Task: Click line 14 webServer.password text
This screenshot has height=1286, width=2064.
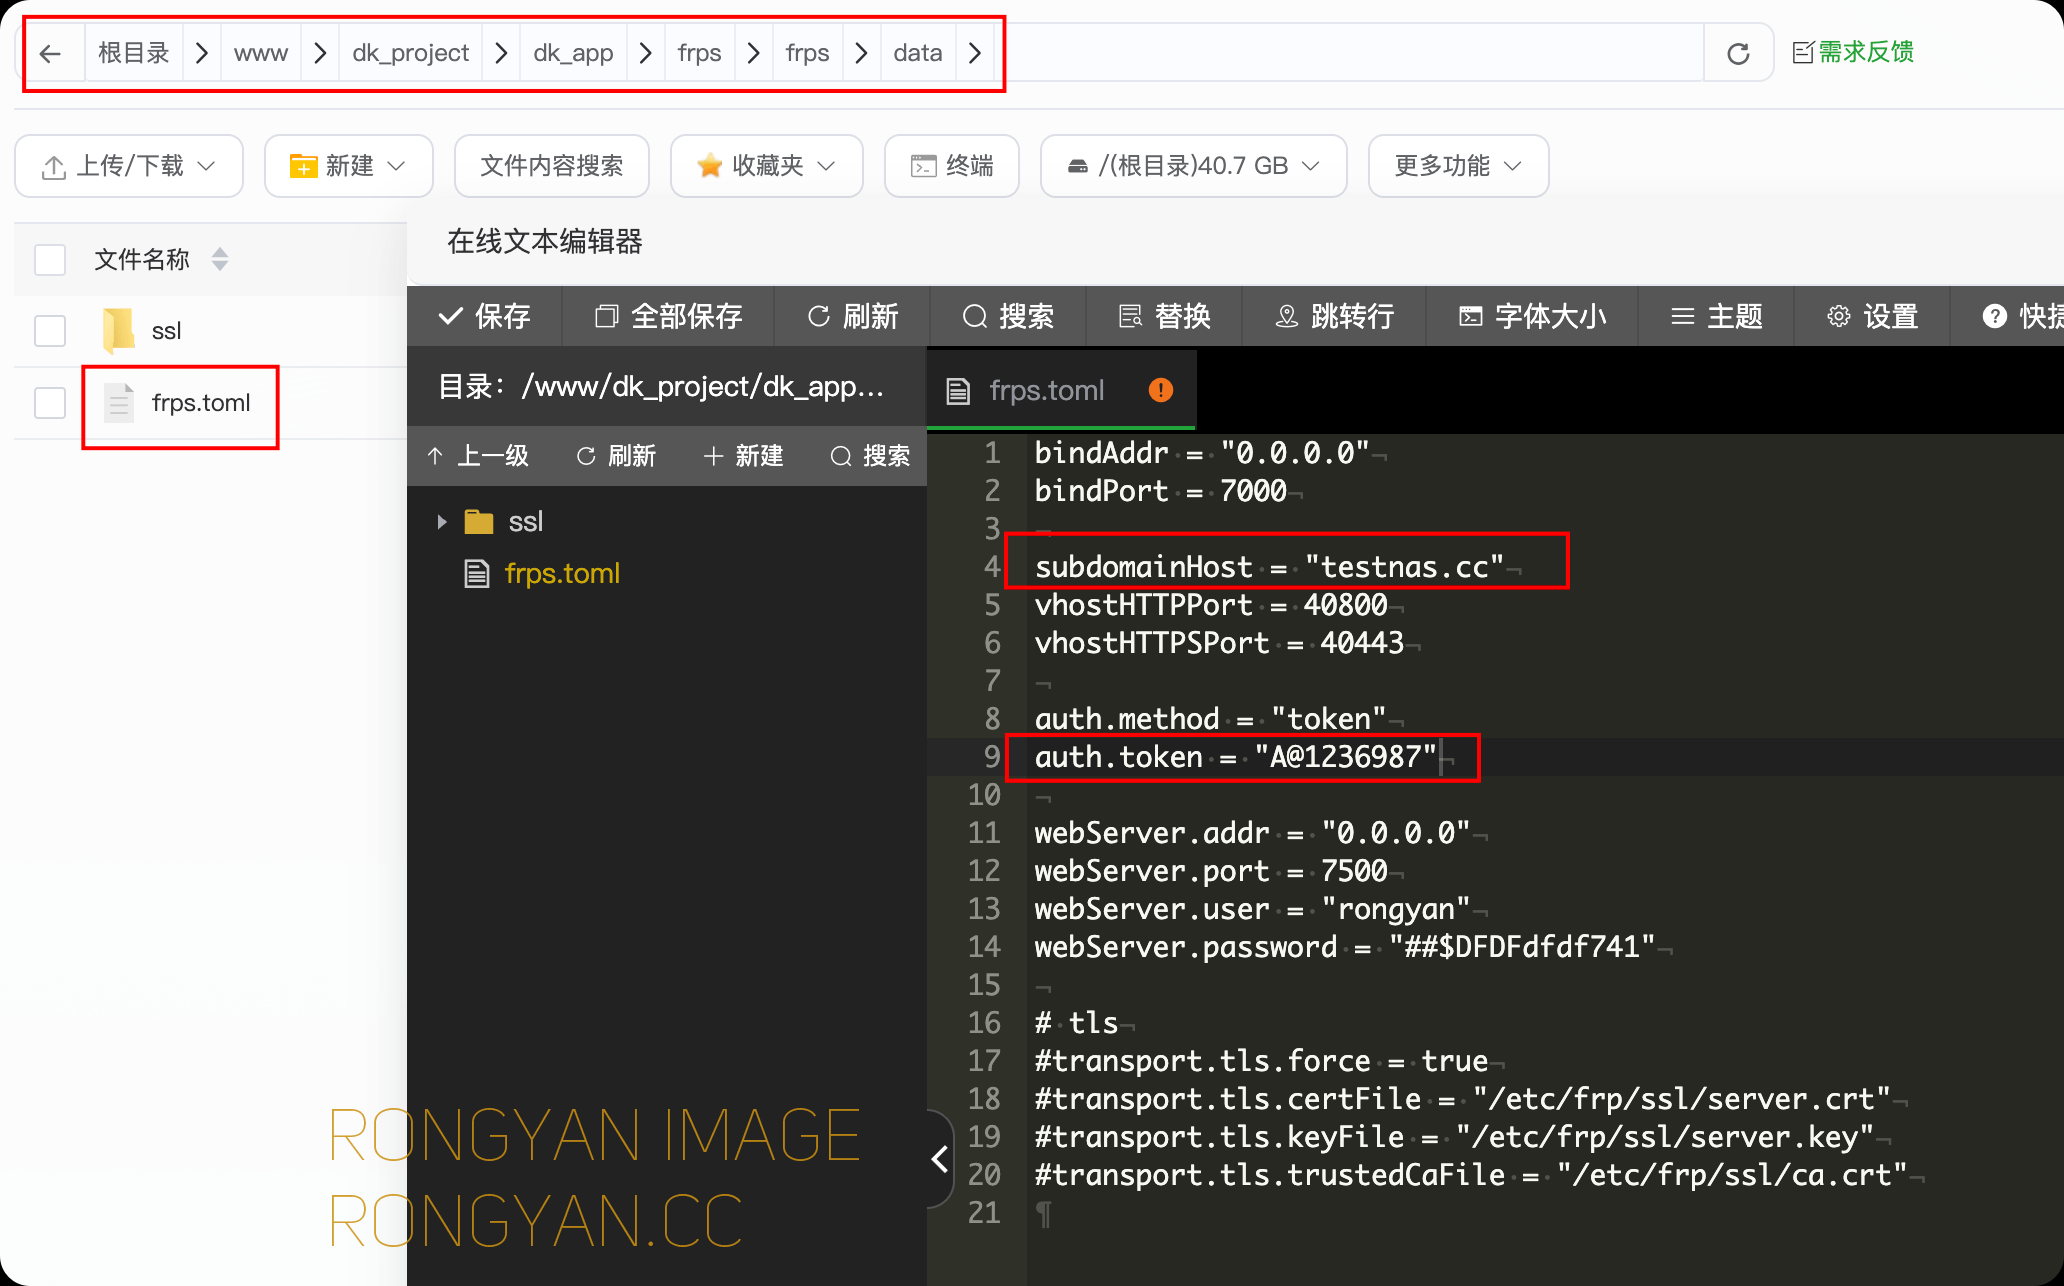Action: tap(1344, 947)
